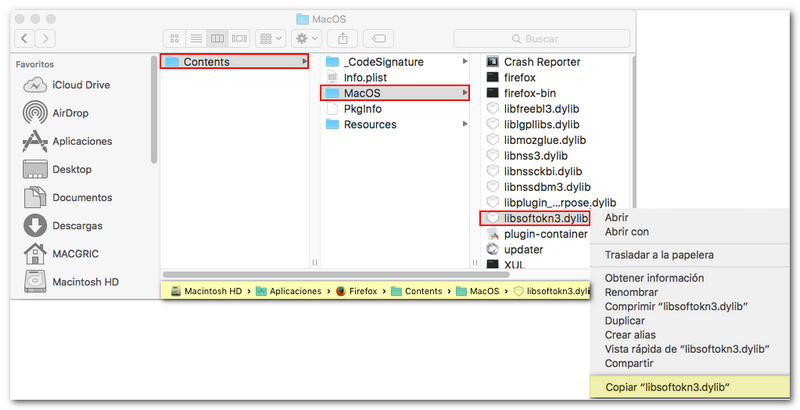Switch to list view in toolbar
The image size is (800, 410).
pos(196,38)
